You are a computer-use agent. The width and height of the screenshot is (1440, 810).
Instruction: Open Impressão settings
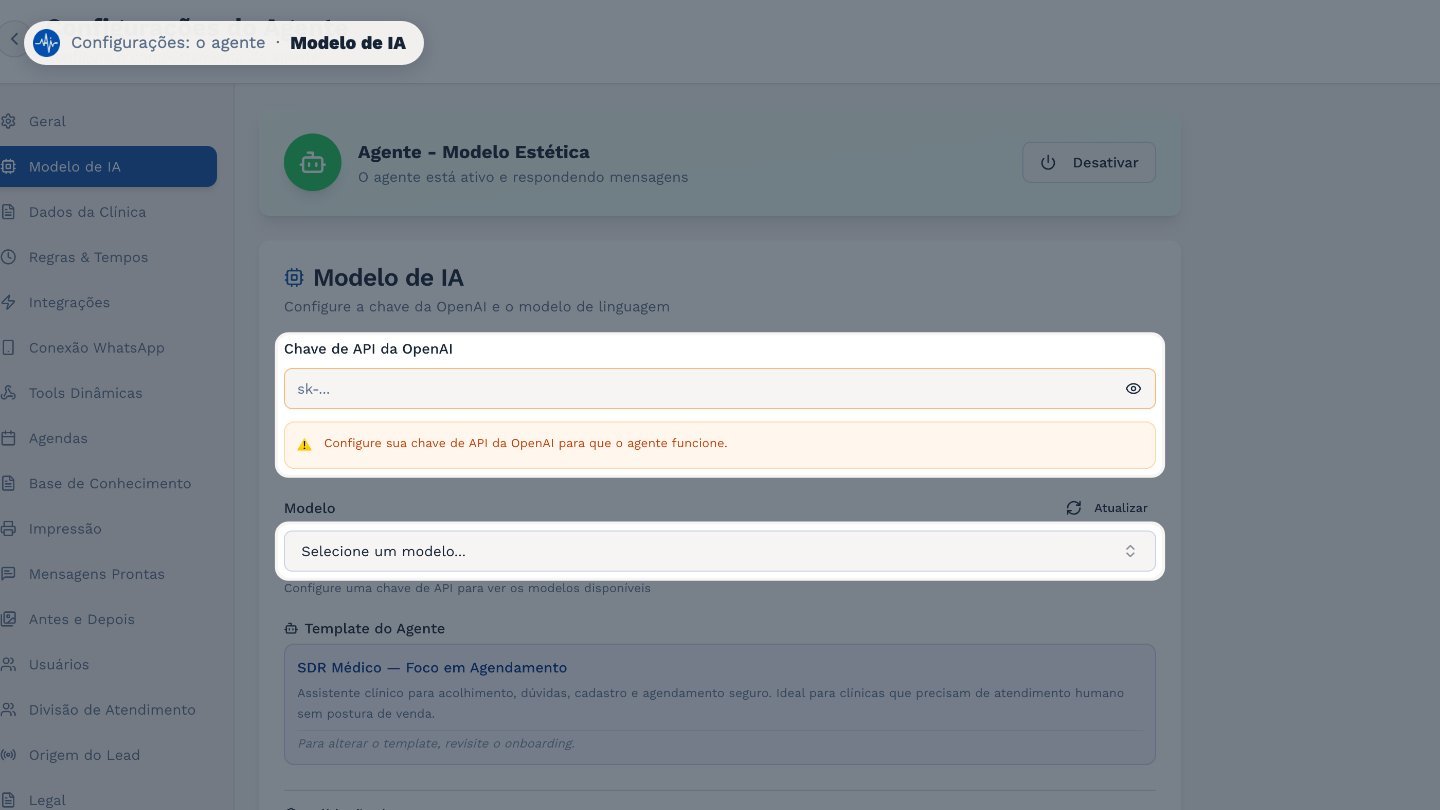(x=108, y=529)
